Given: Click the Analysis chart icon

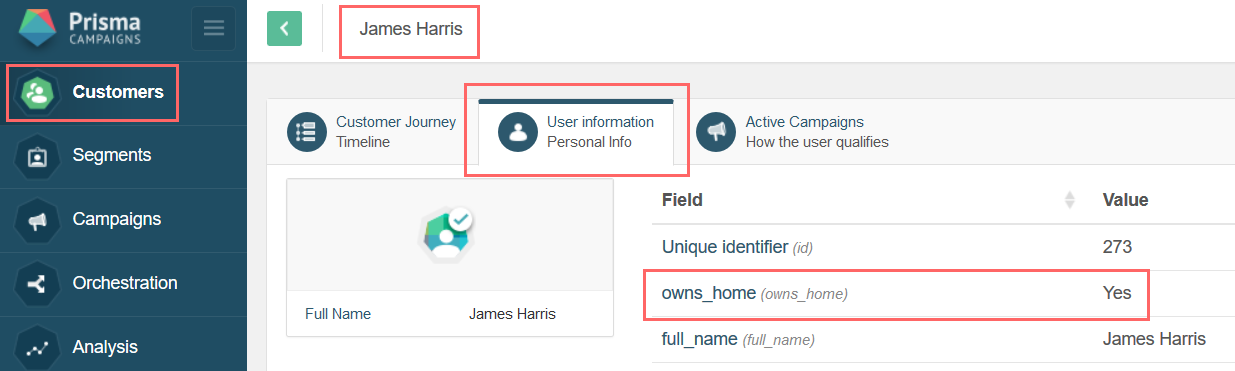Looking at the screenshot, I should pos(38,347).
